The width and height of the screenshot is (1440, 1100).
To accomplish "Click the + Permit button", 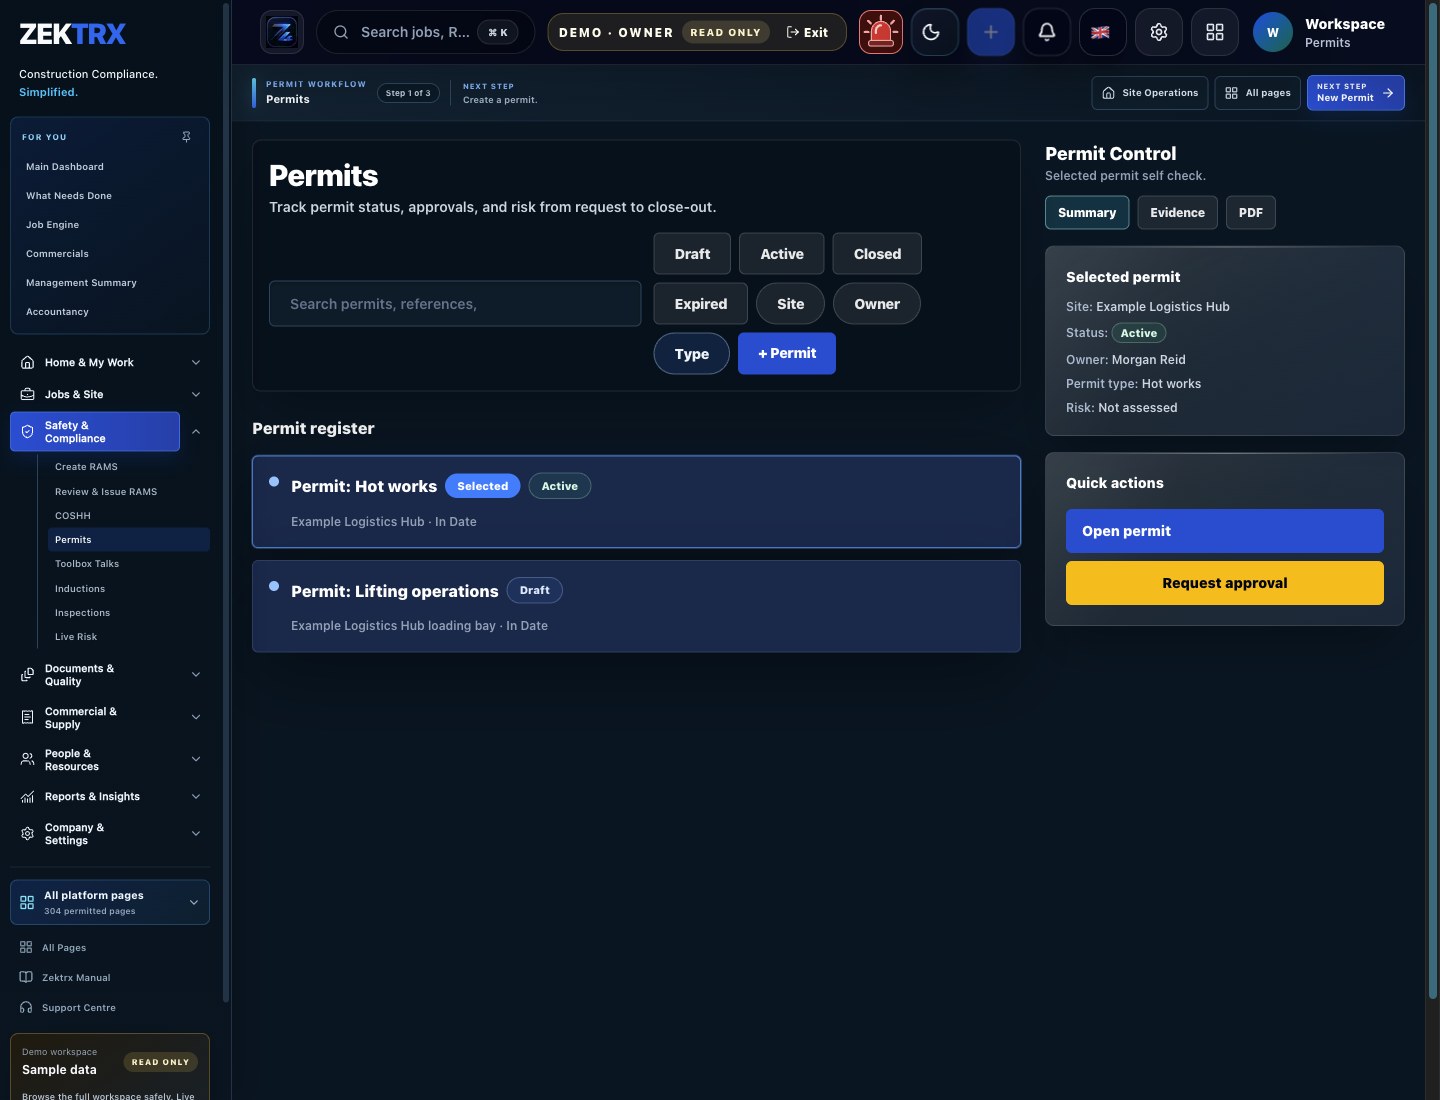I will 787,354.
